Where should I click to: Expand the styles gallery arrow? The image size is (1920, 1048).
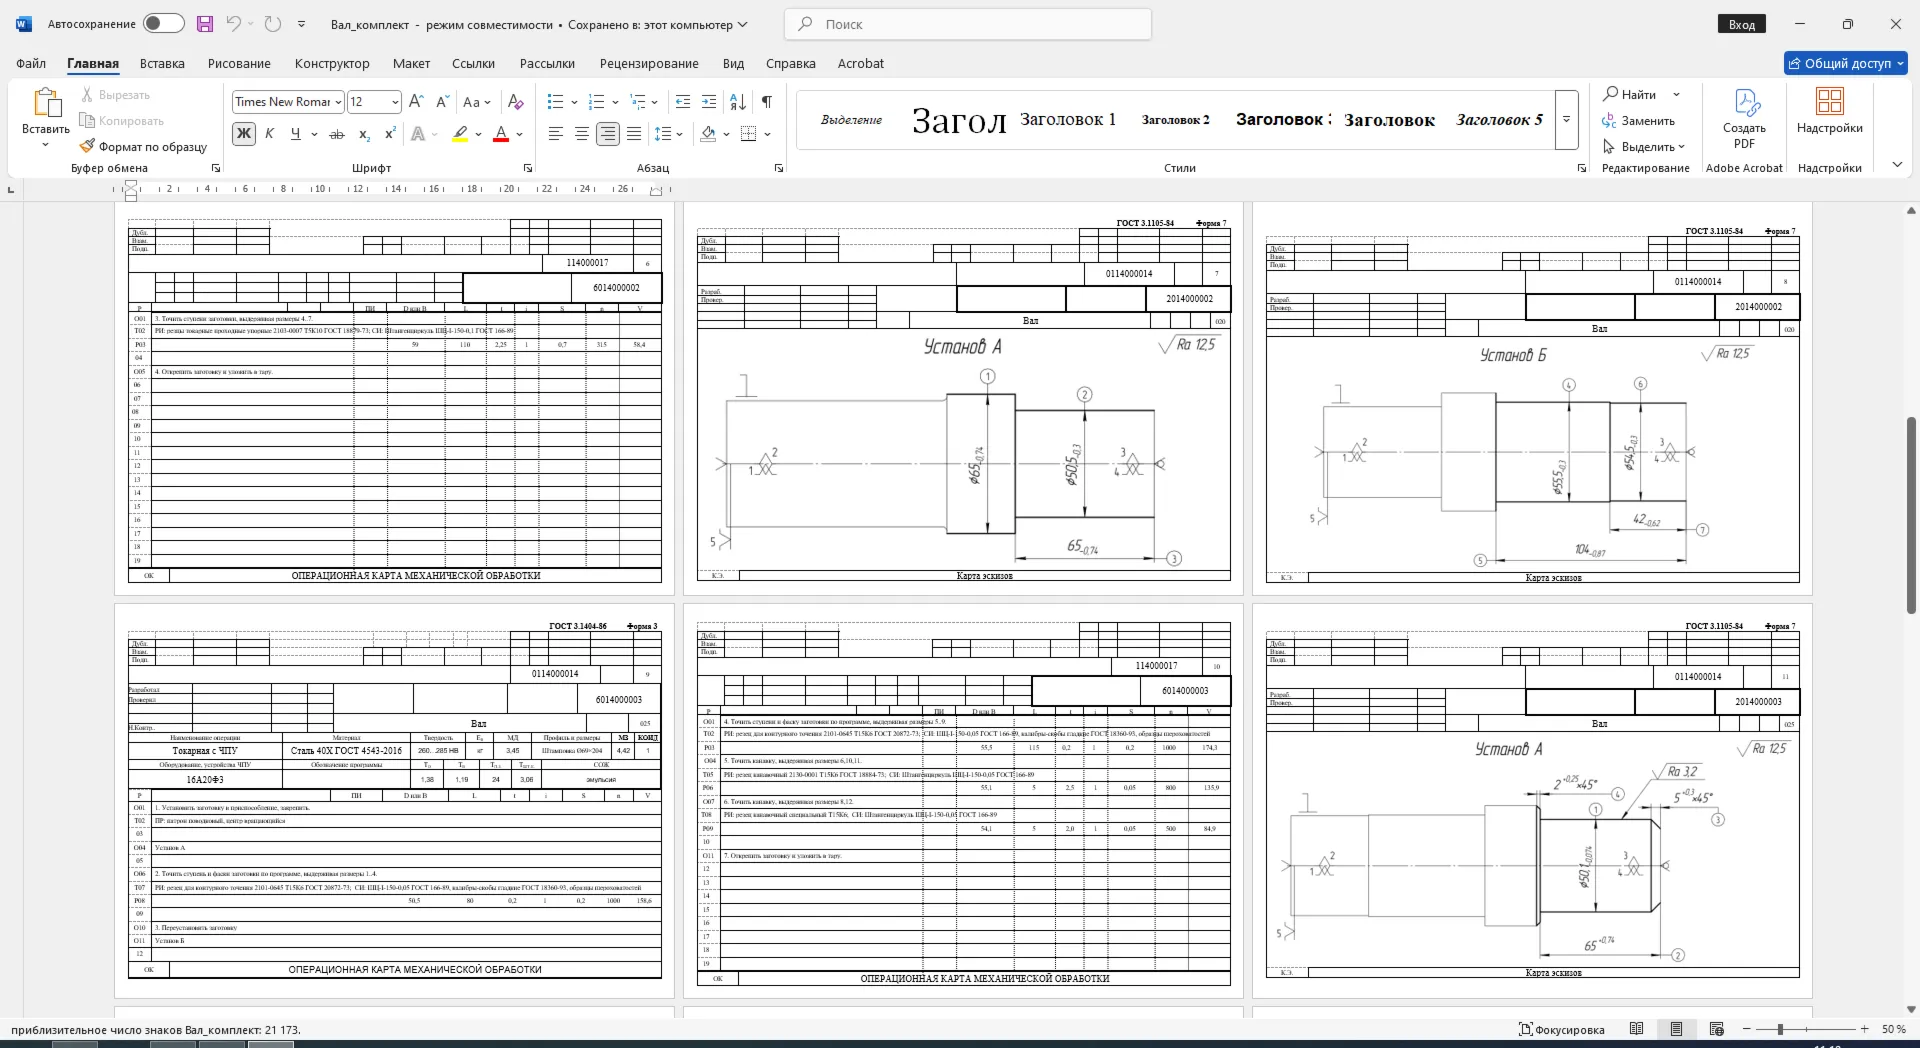point(1567,119)
